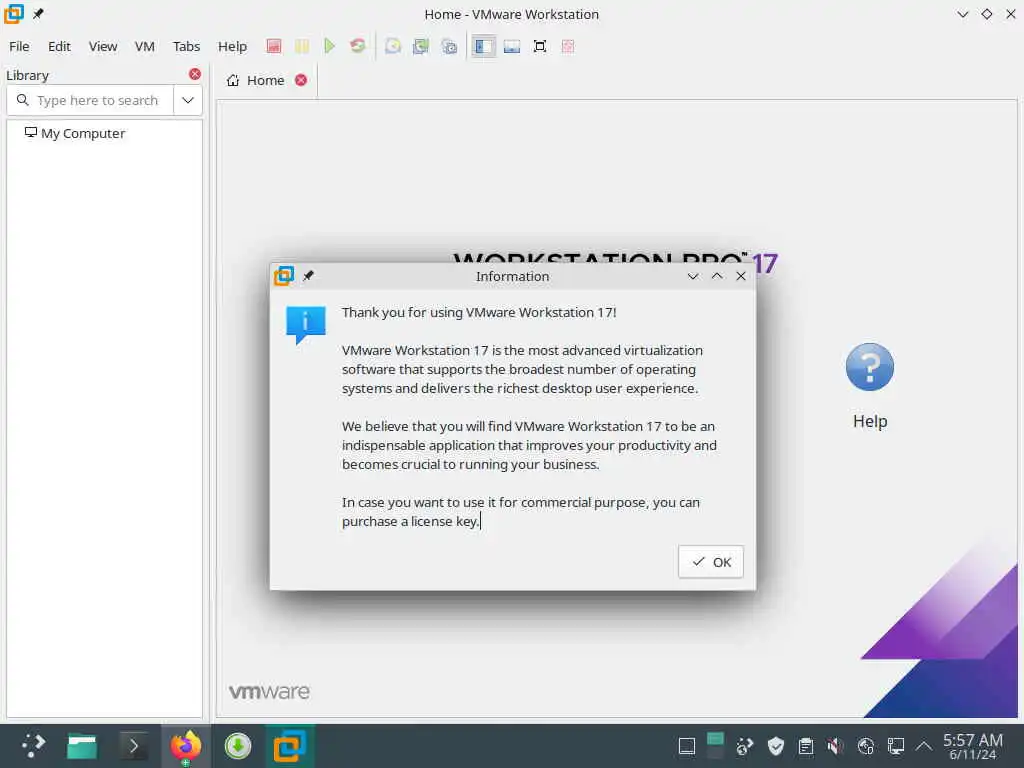Minimize the Information dialog with down chevron

click(x=693, y=276)
